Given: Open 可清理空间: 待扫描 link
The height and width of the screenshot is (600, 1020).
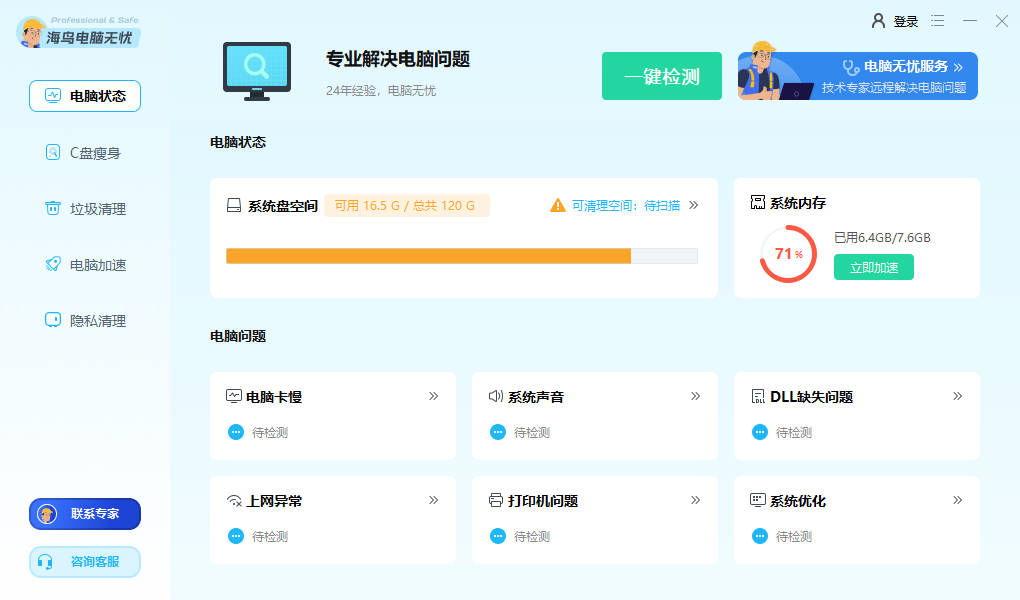Looking at the screenshot, I should 625,206.
